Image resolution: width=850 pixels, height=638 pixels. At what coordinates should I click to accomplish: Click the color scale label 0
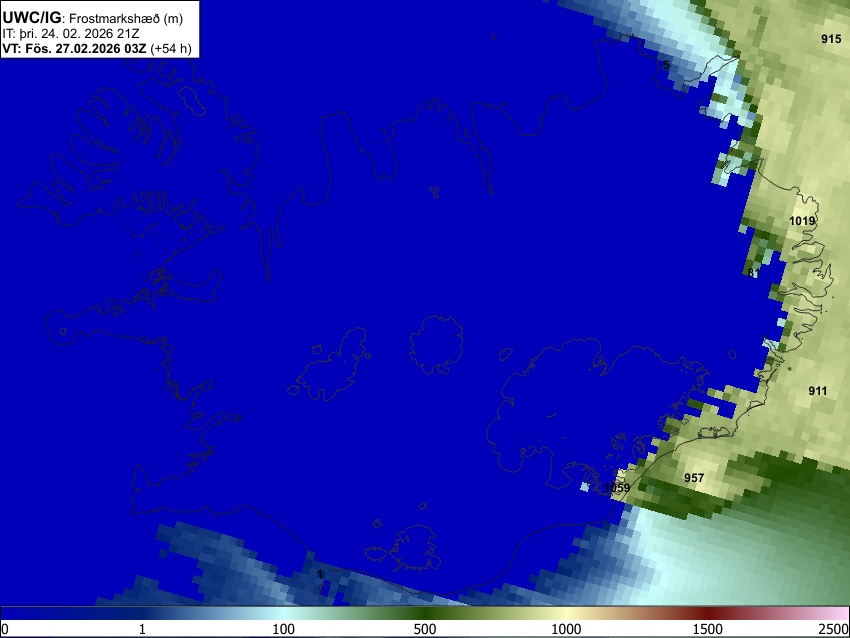[x=5, y=629]
